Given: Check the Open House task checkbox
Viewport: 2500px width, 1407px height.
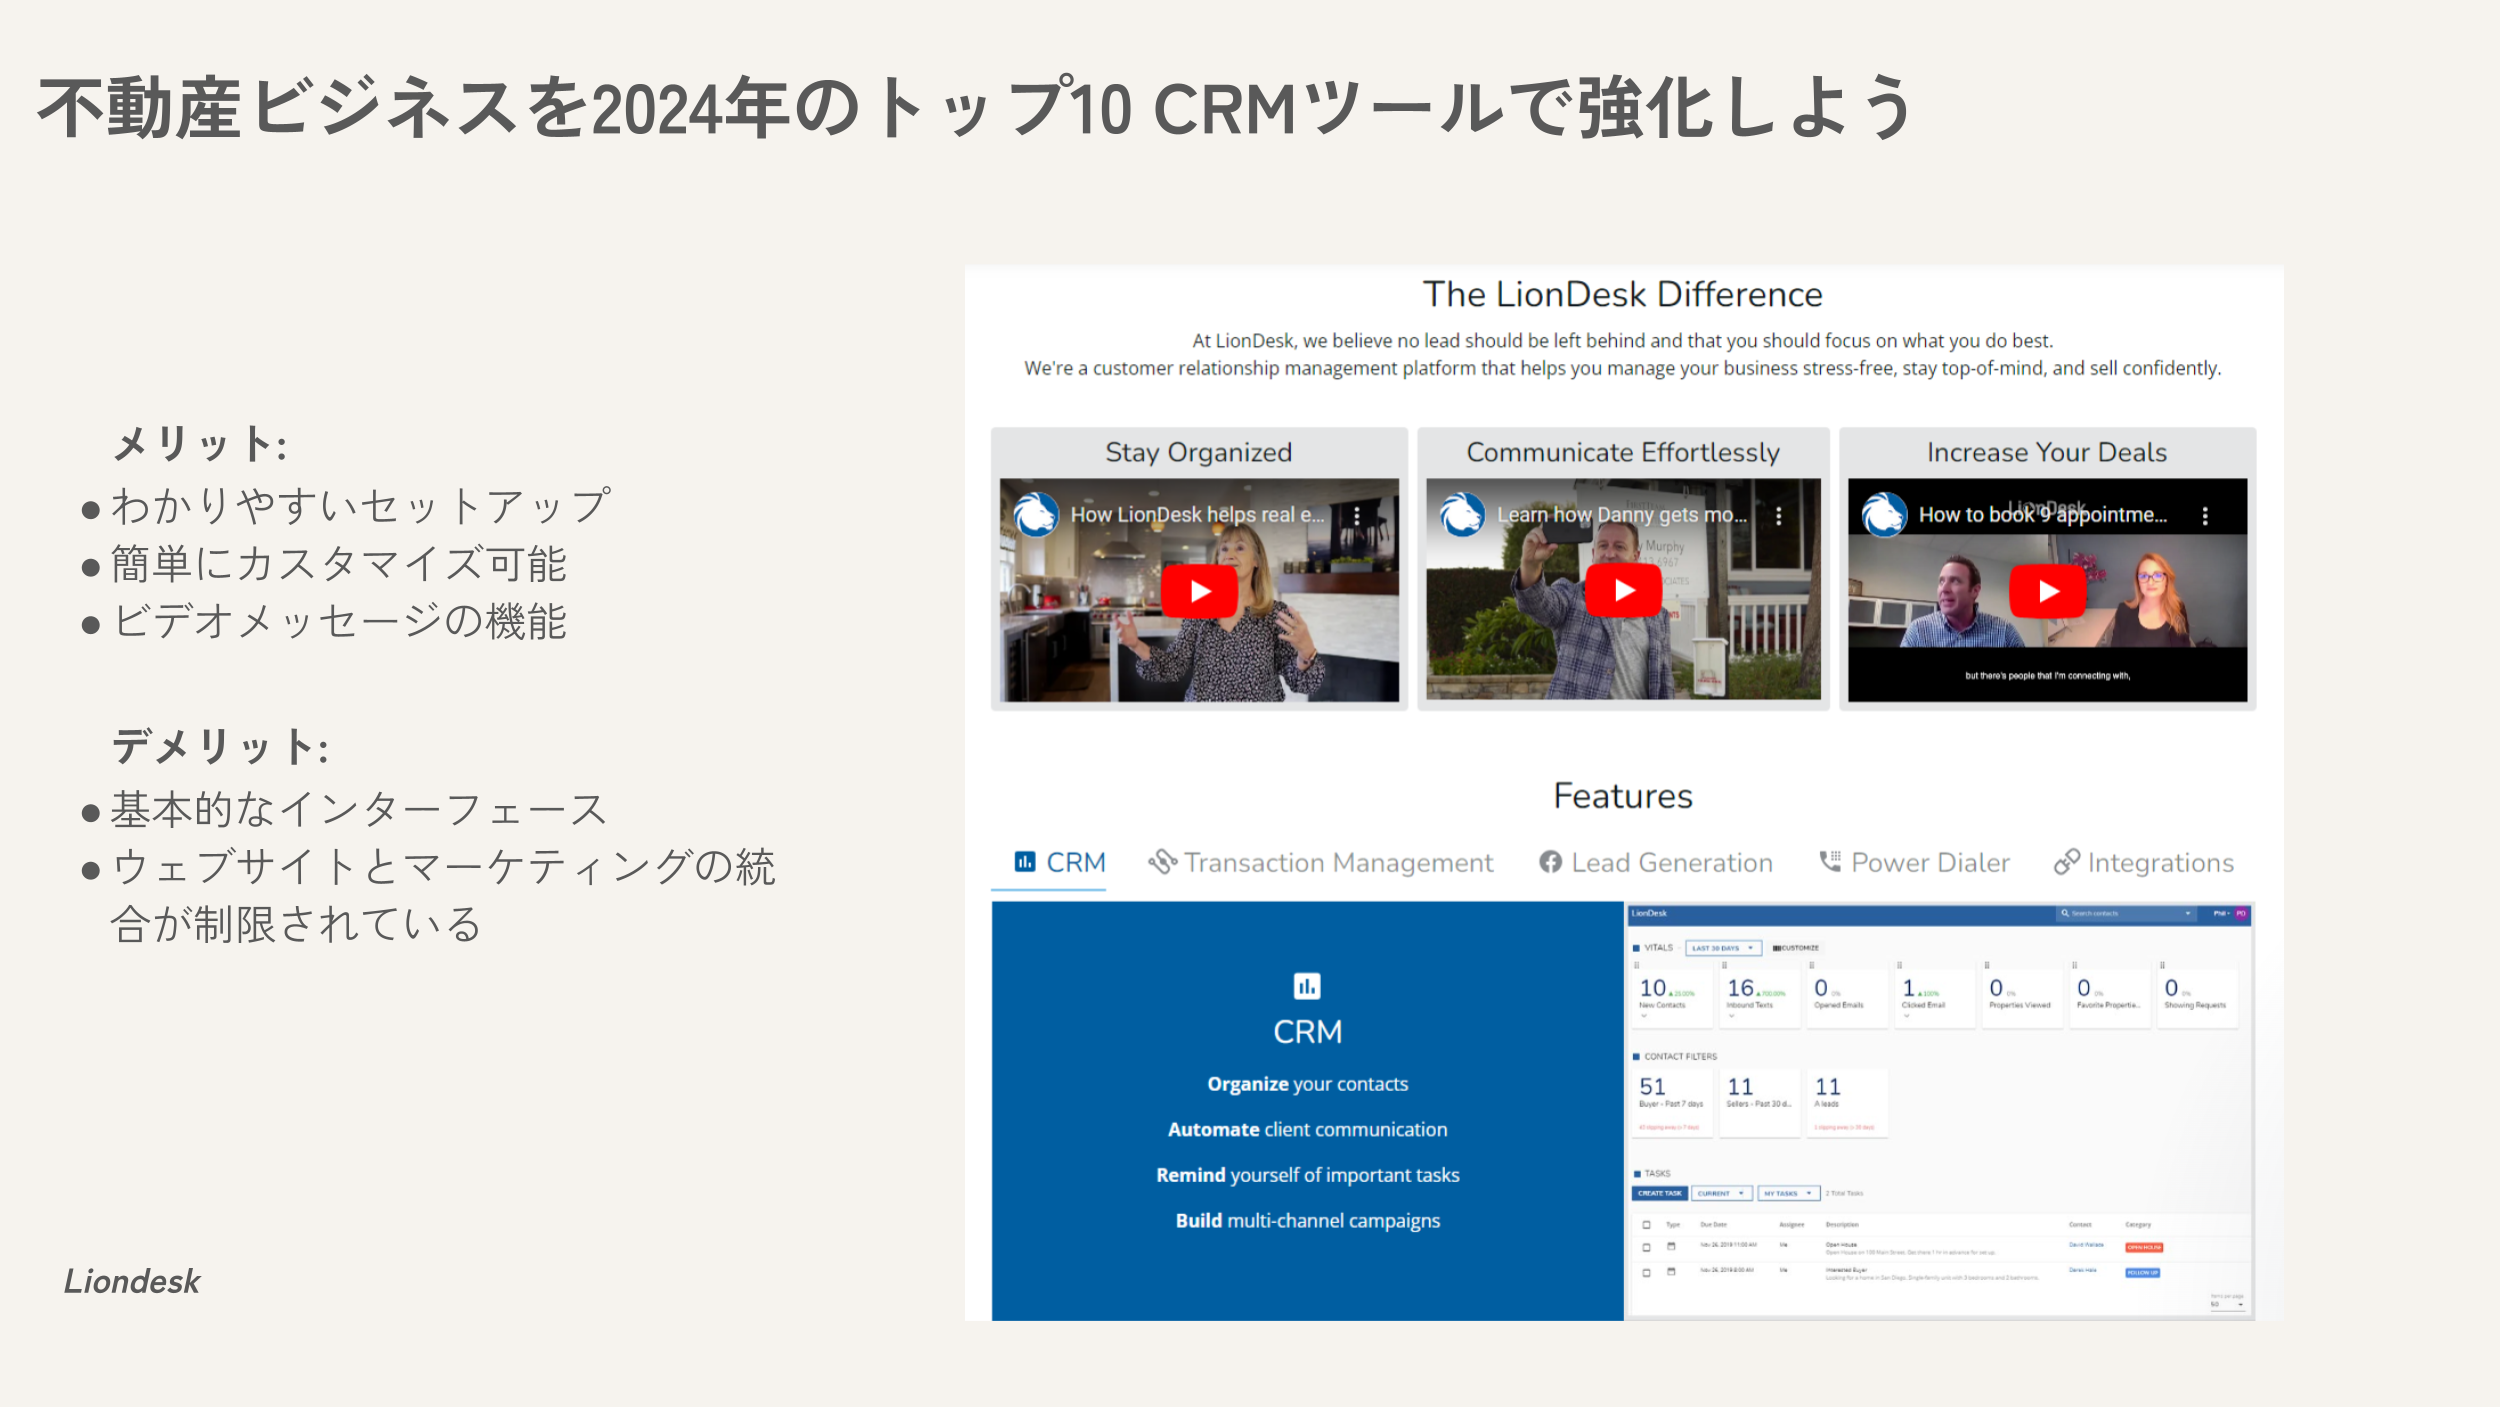Looking at the screenshot, I should (x=1646, y=1247).
